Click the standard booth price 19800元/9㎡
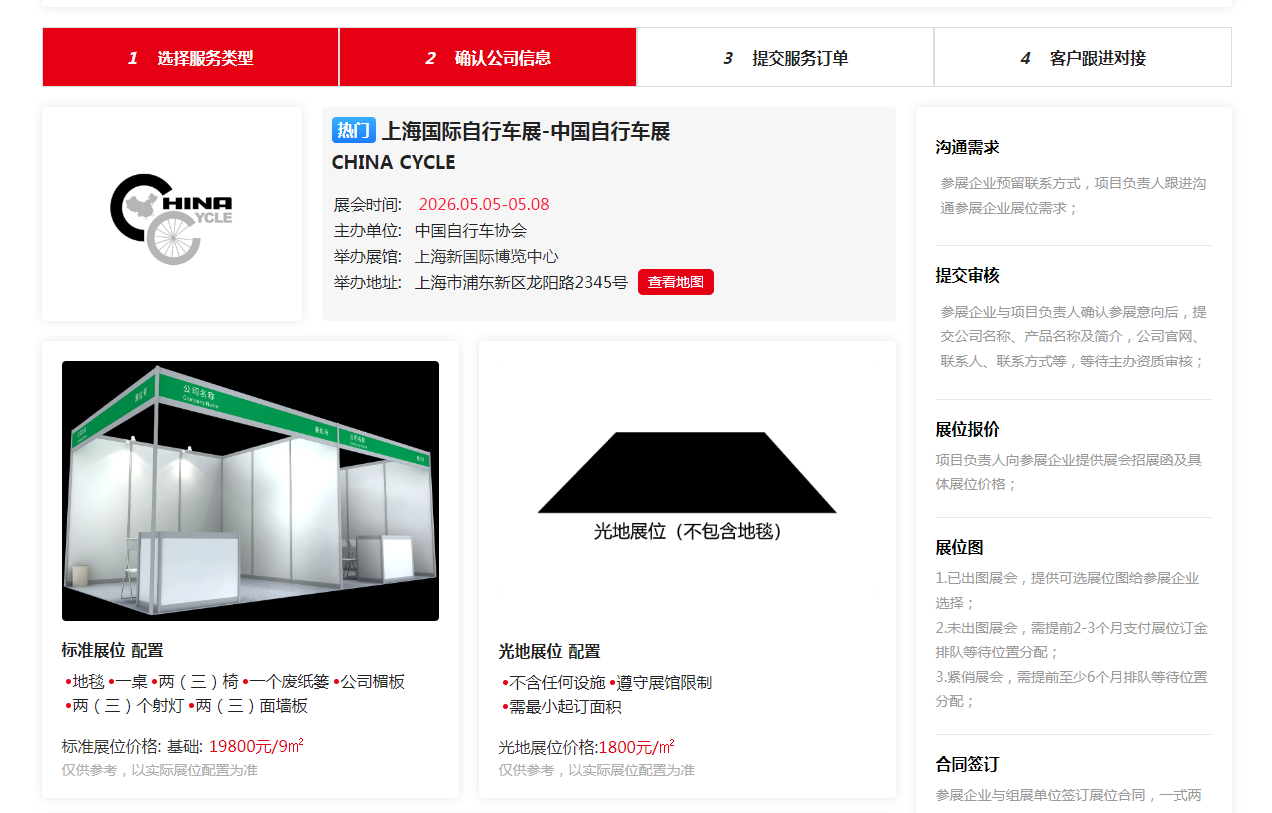This screenshot has height=813, width=1272. (256, 745)
